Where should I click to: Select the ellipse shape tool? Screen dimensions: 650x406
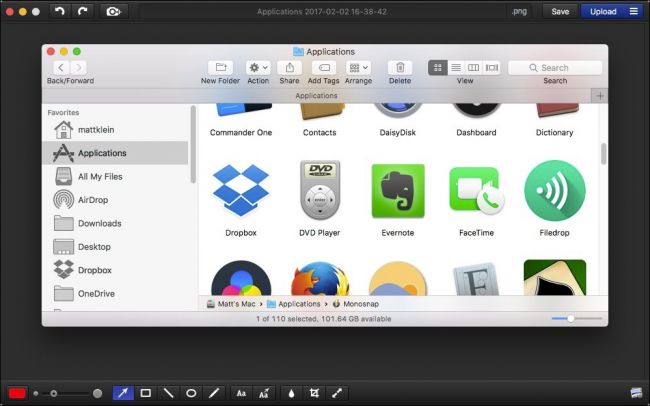point(191,393)
